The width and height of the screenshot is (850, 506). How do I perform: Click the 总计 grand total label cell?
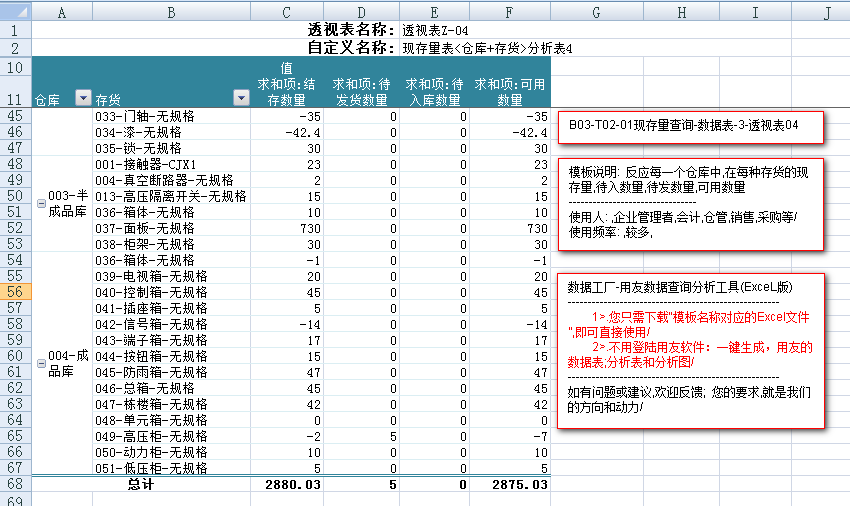click(140, 484)
